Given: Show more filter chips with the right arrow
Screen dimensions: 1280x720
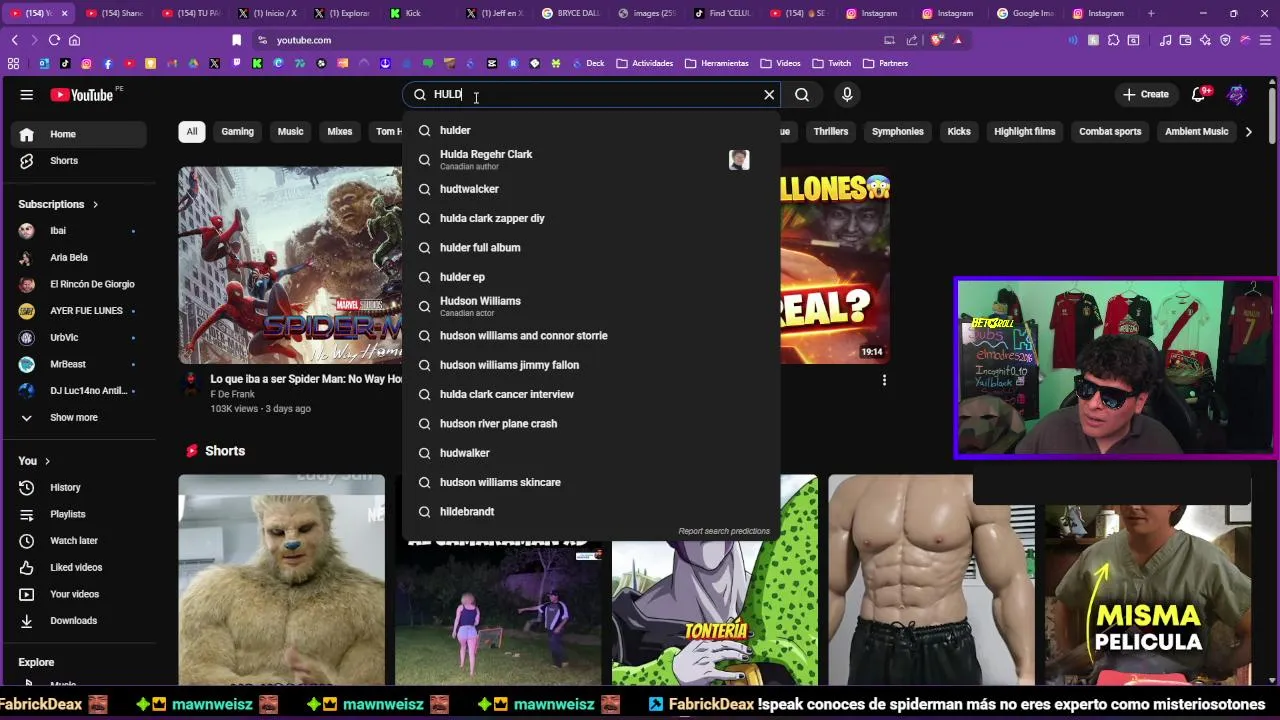Looking at the screenshot, I should [1248, 132].
